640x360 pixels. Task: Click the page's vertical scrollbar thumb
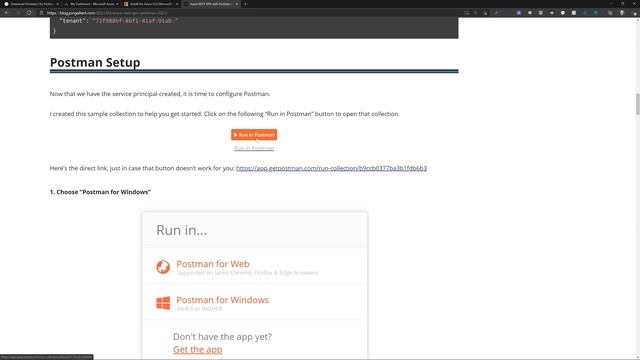pyautogui.click(x=638, y=104)
